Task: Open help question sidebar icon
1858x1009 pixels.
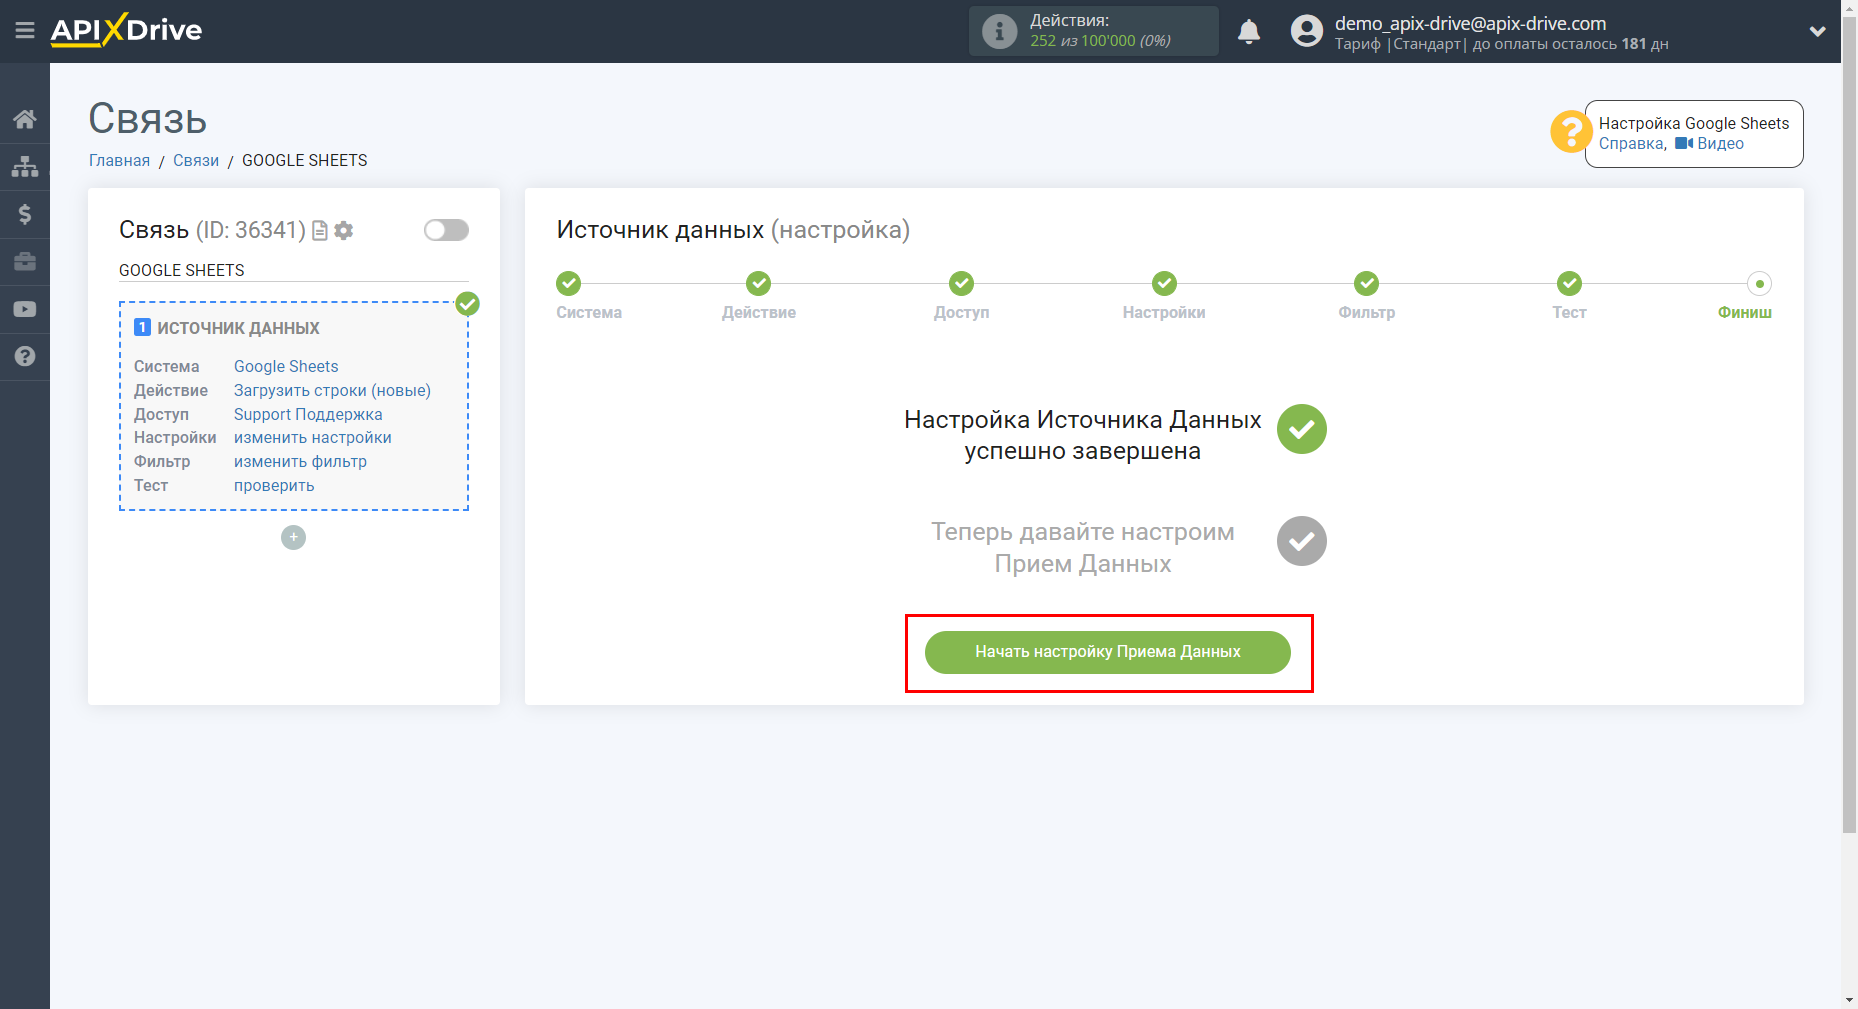Action: (25, 356)
